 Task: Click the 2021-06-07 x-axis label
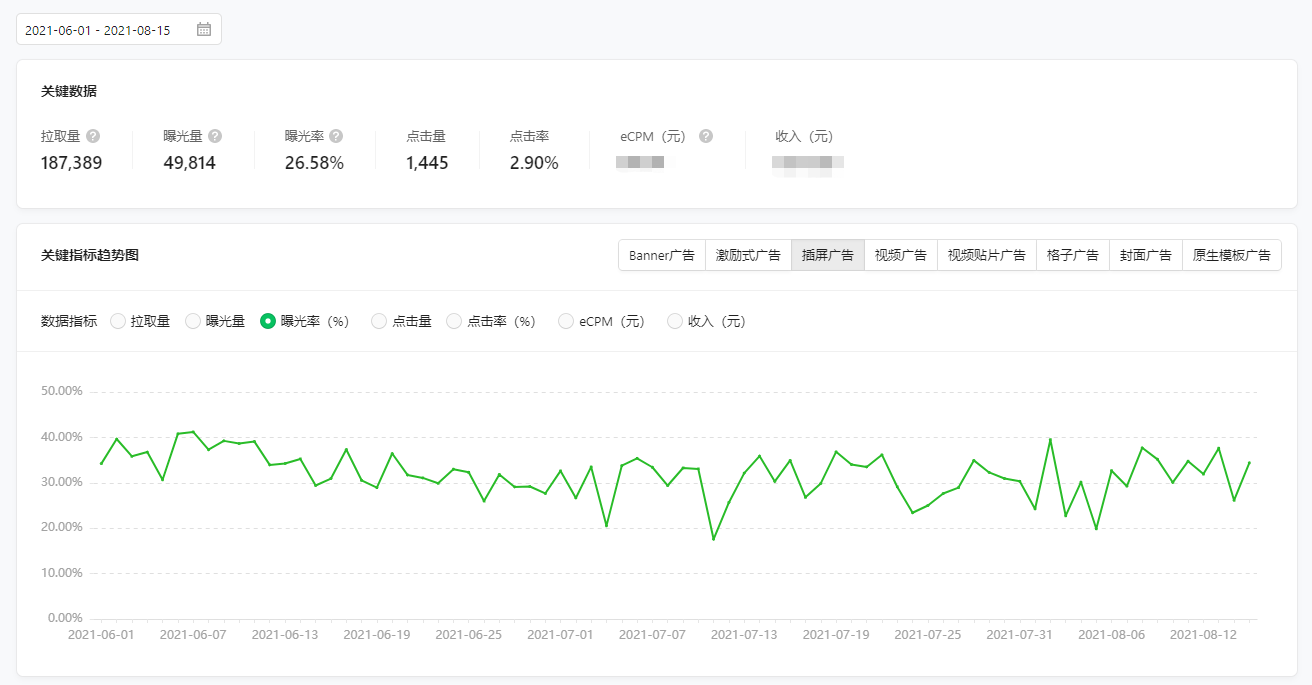193,634
